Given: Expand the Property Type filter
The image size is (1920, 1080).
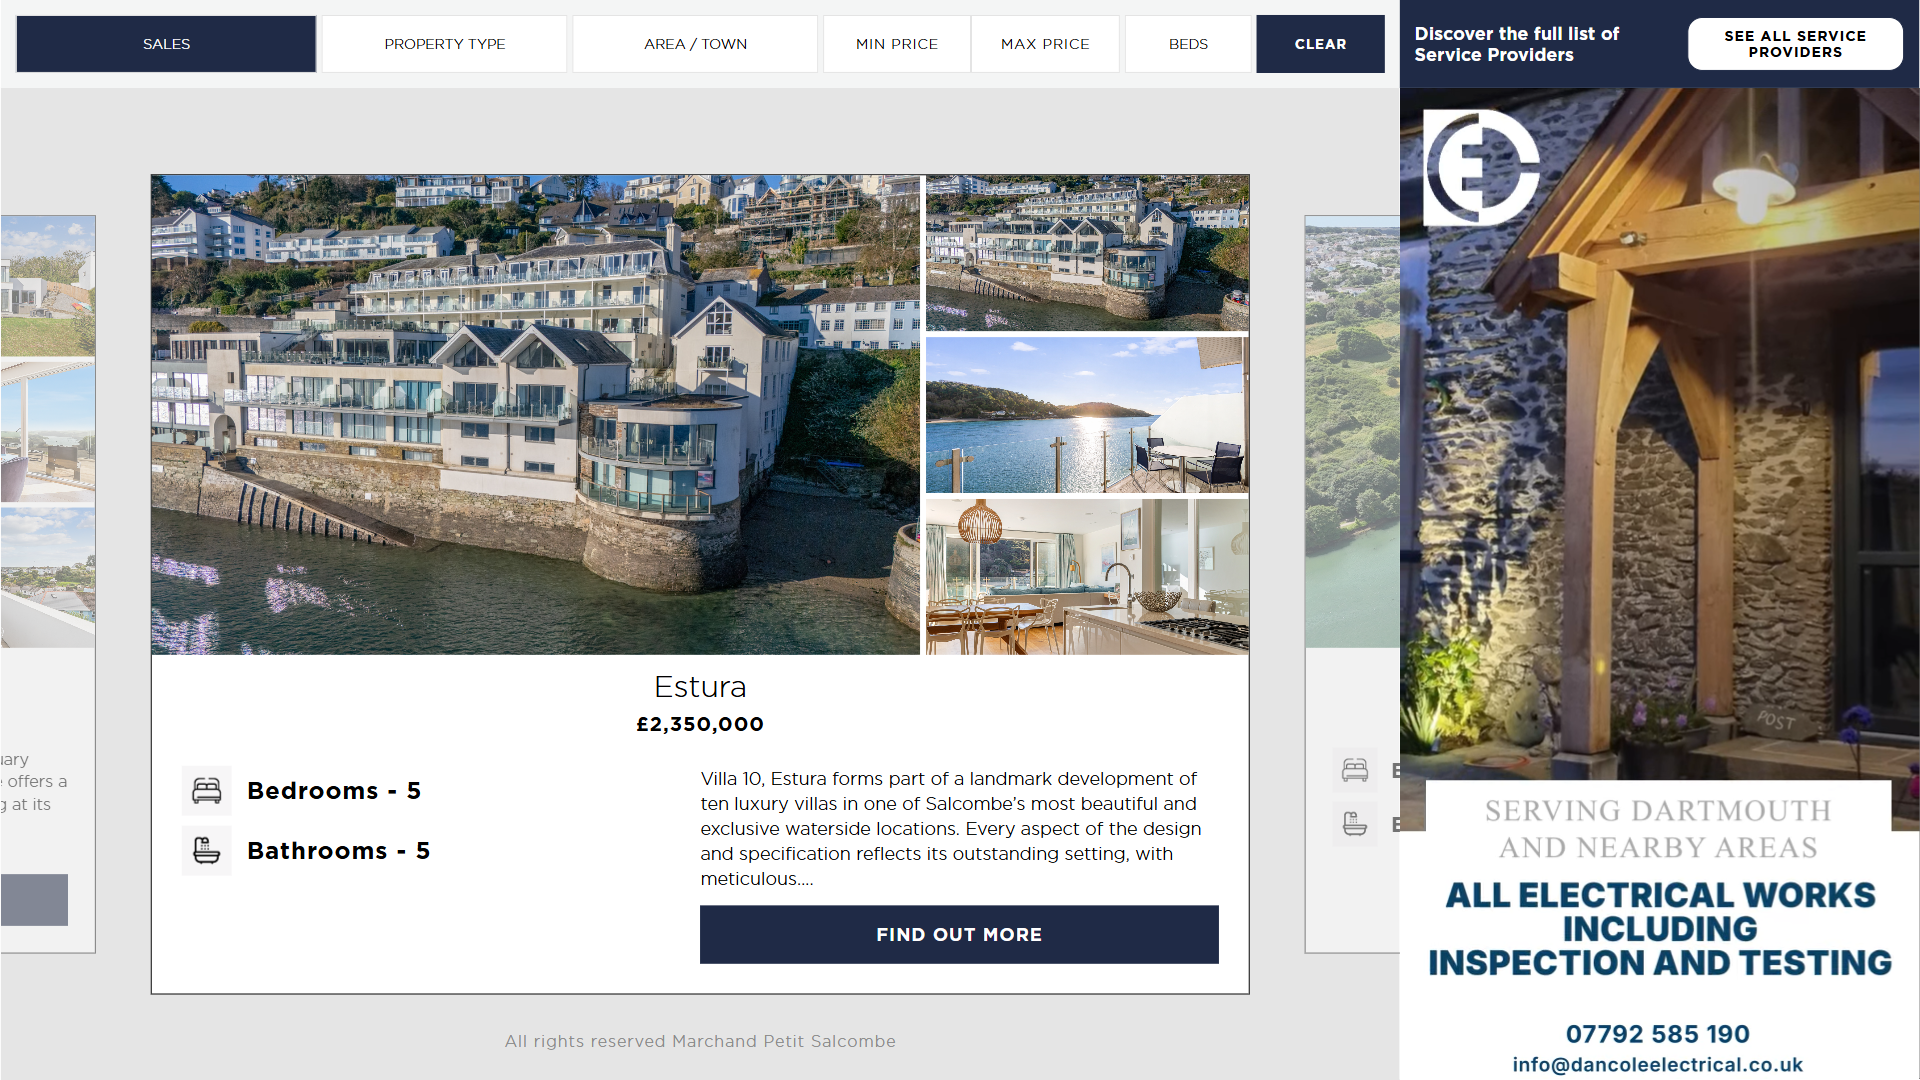Looking at the screenshot, I should [x=445, y=44].
